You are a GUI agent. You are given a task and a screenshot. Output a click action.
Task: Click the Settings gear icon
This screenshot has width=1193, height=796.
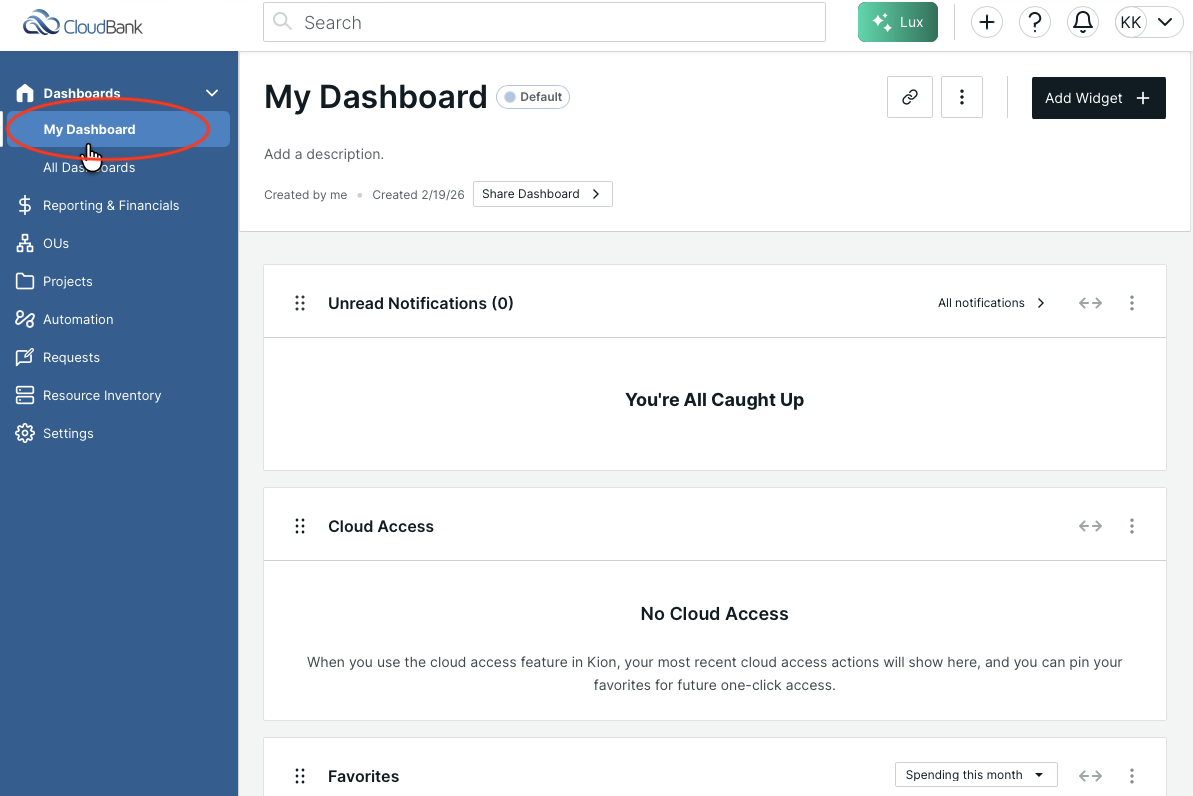click(24, 433)
